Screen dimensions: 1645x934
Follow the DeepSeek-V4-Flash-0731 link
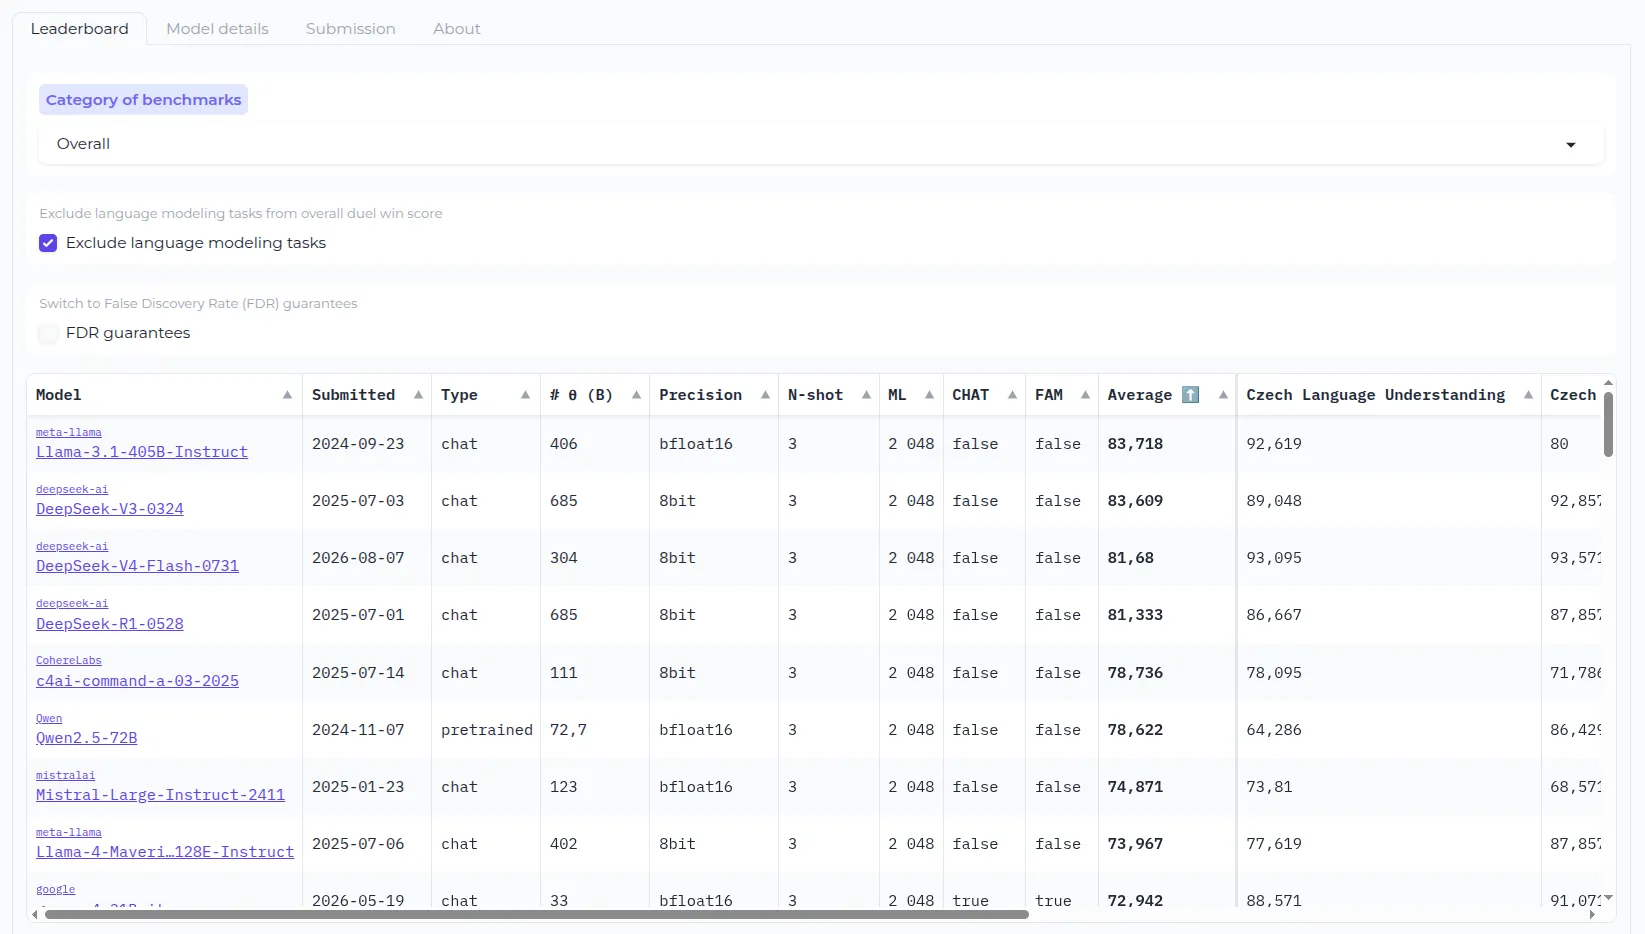137,566
